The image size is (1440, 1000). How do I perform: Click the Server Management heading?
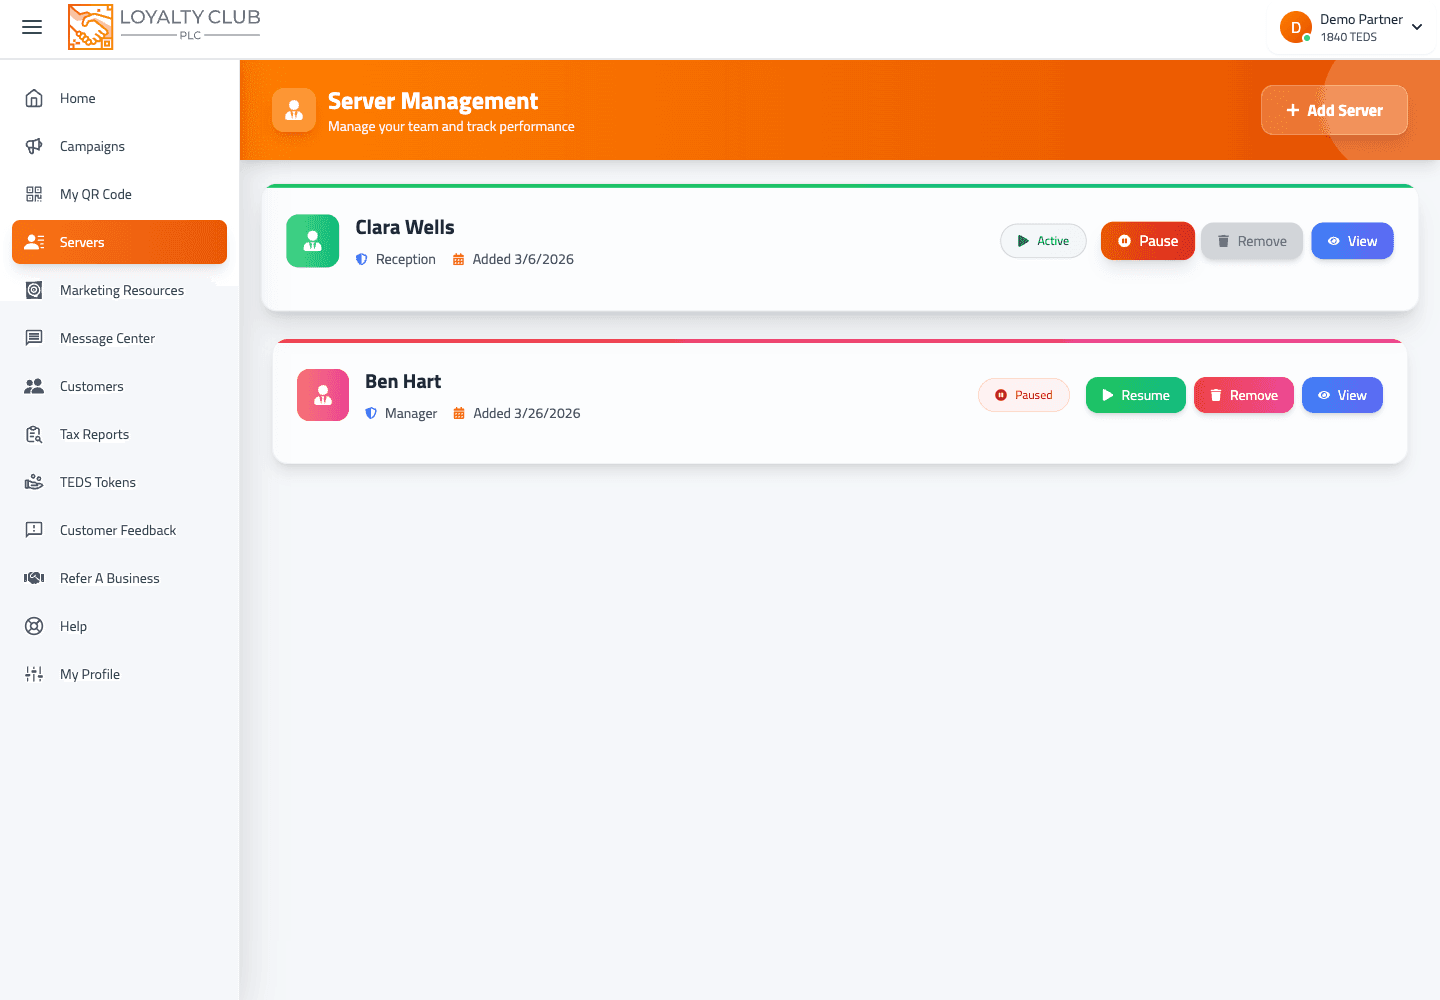[433, 101]
